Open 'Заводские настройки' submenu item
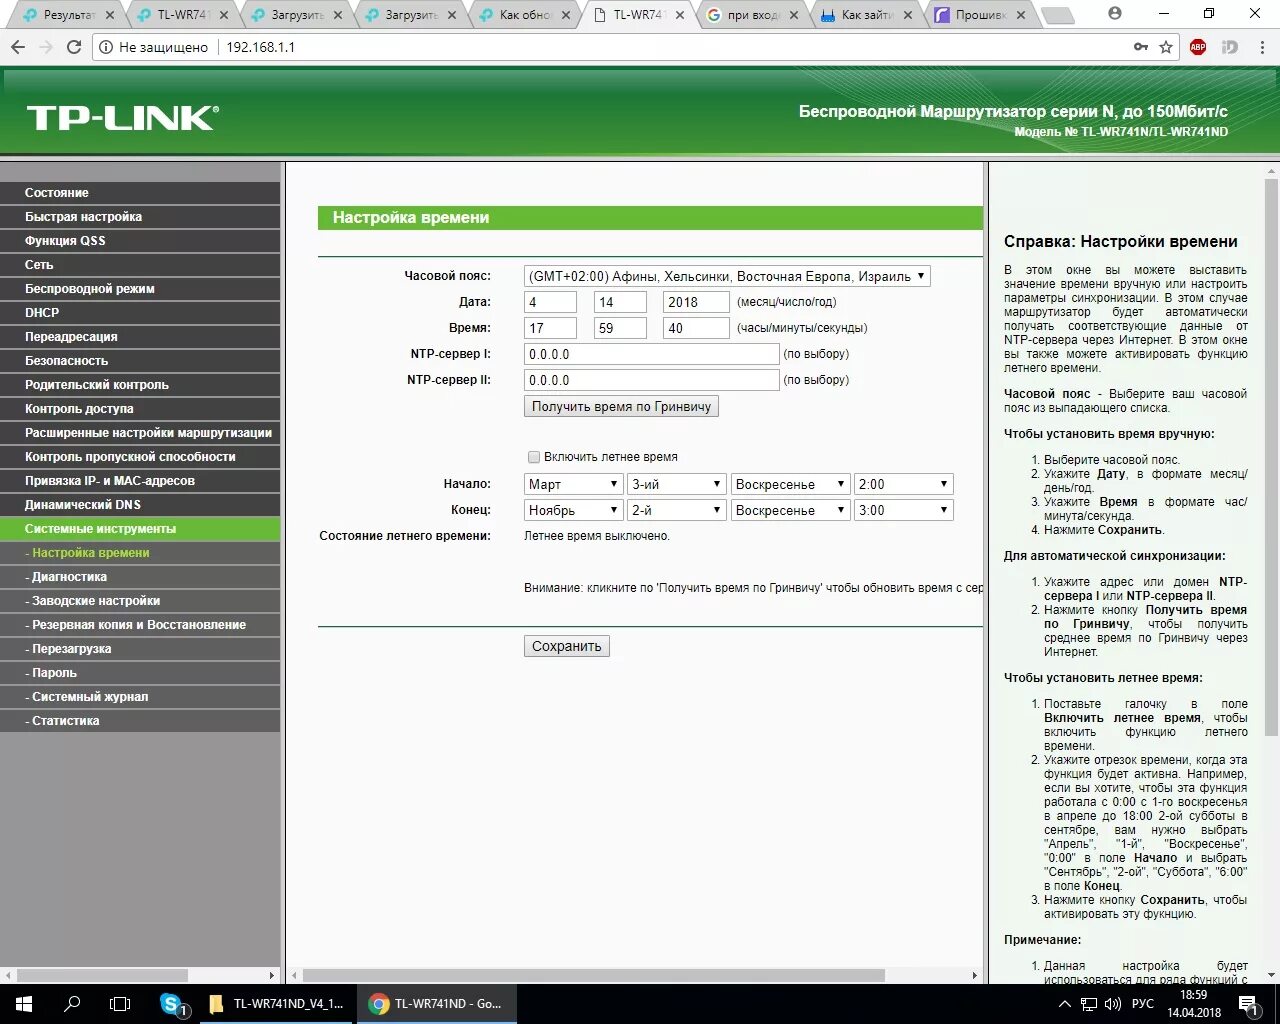This screenshot has height=1024, width=1280. [140, 601]
